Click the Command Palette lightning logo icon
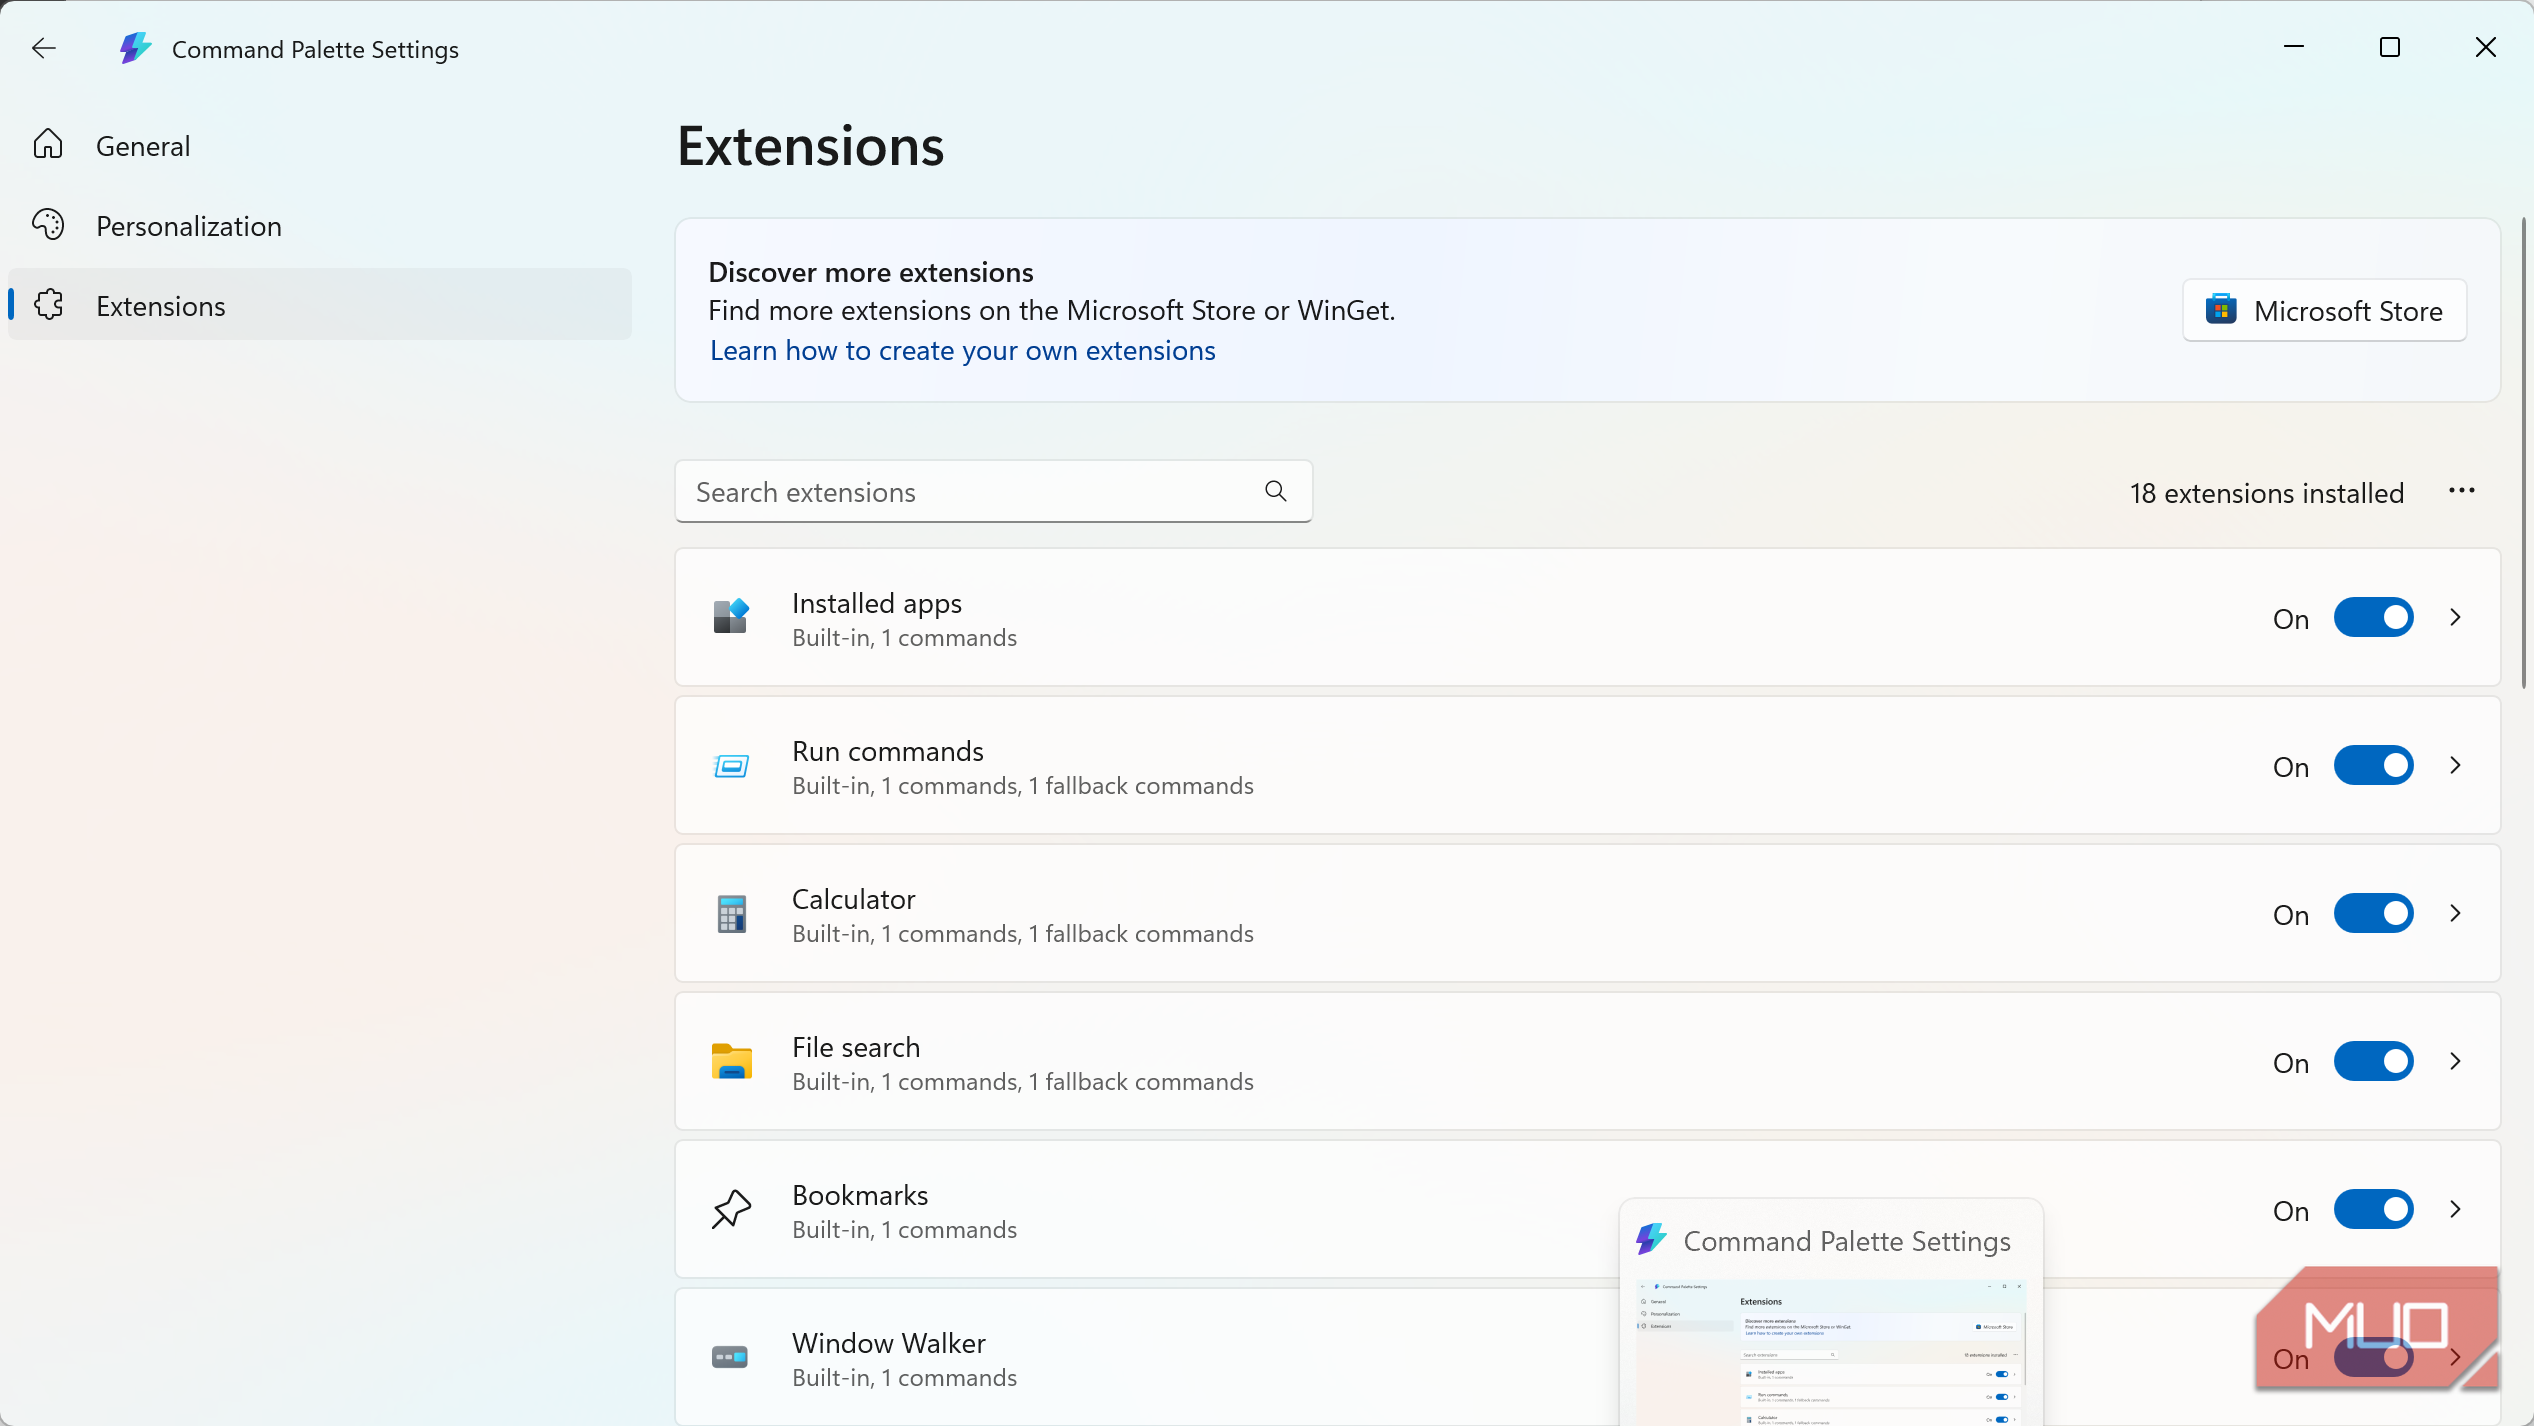Screen dimensions: 2534x1426 click(x=135, y=48)
